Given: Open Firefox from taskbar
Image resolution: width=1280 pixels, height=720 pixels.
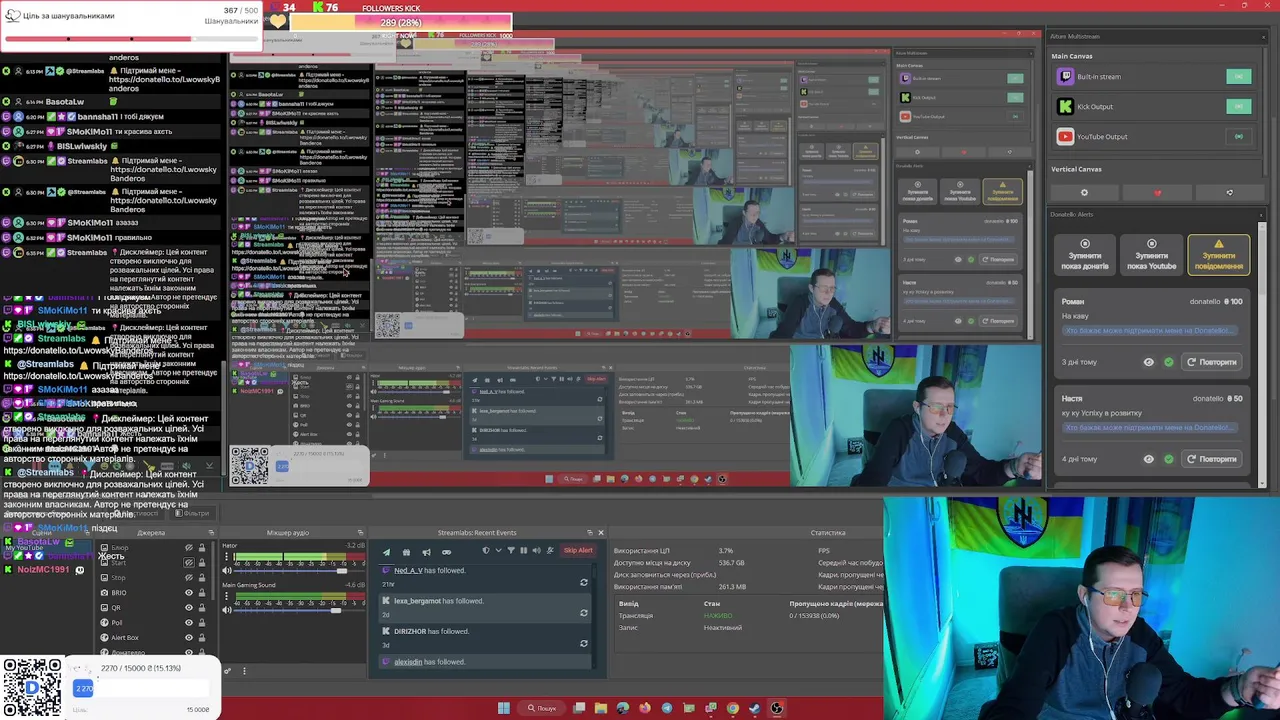Looking at the screenshot, I should click(x=645, y=708).
